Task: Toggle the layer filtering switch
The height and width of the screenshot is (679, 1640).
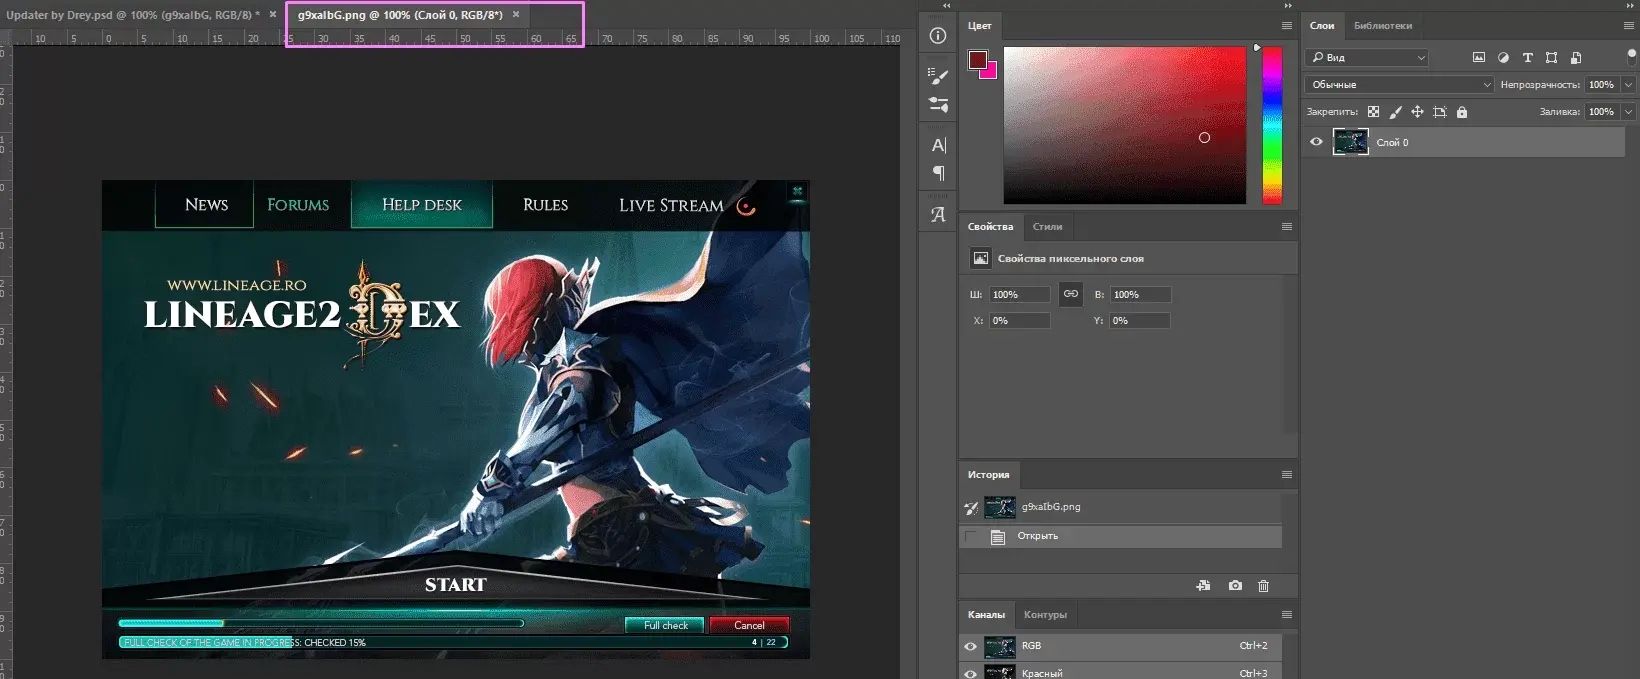Action: click(x=1632, y=58)
